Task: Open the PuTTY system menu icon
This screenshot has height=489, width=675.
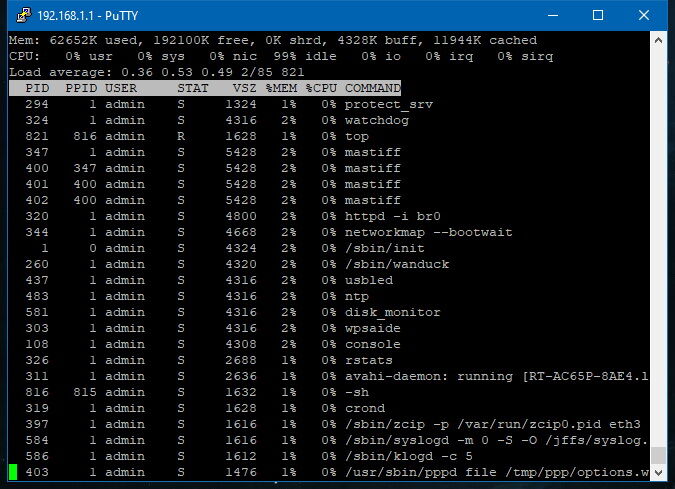Action: (23, 15)
